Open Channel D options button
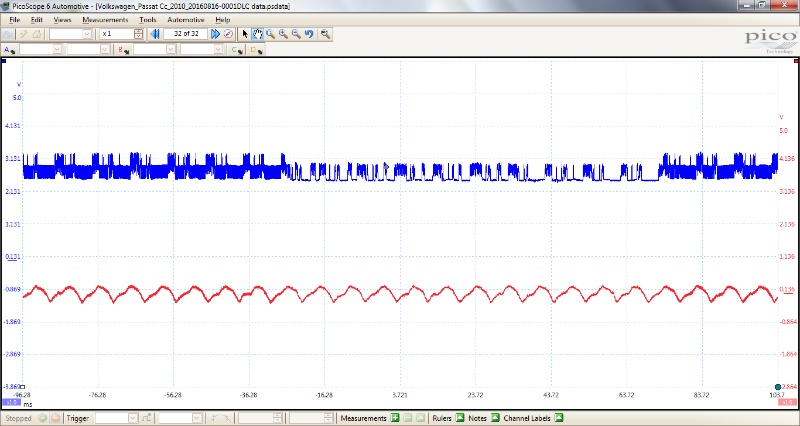This screenshot has width=800, height=426. pyautogui.click(x=256, y=50)
